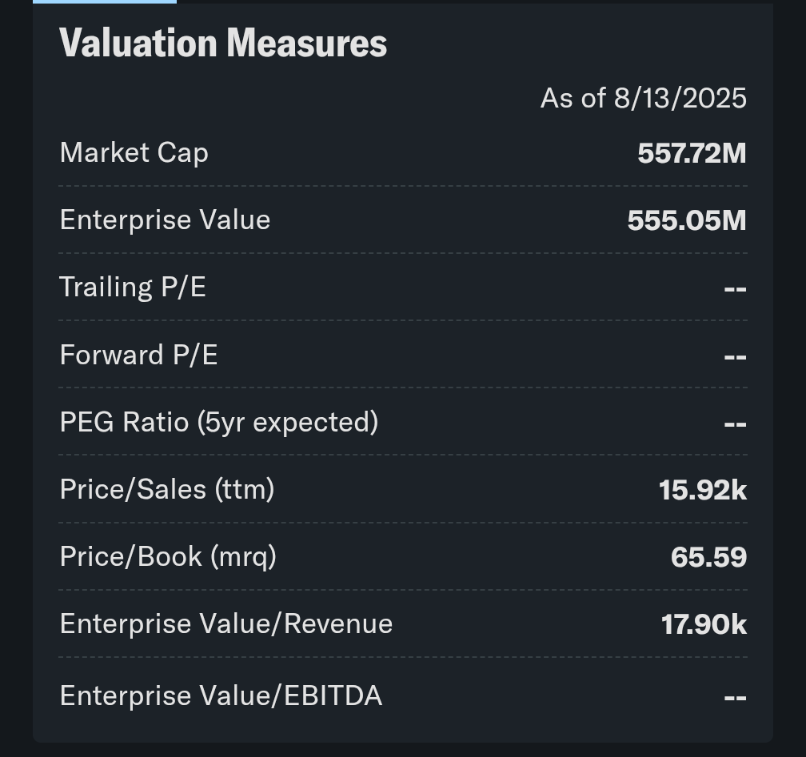Select the Forward P/E label

click(139, 355)
